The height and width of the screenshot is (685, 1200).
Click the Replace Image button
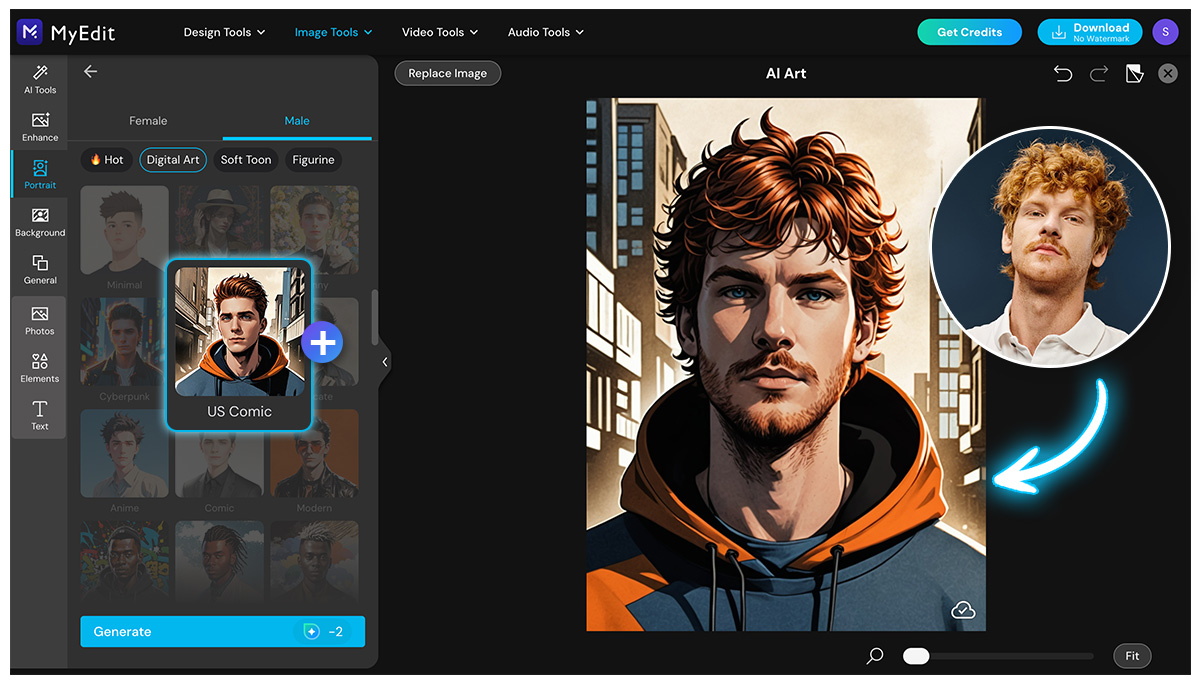point(447,72)
